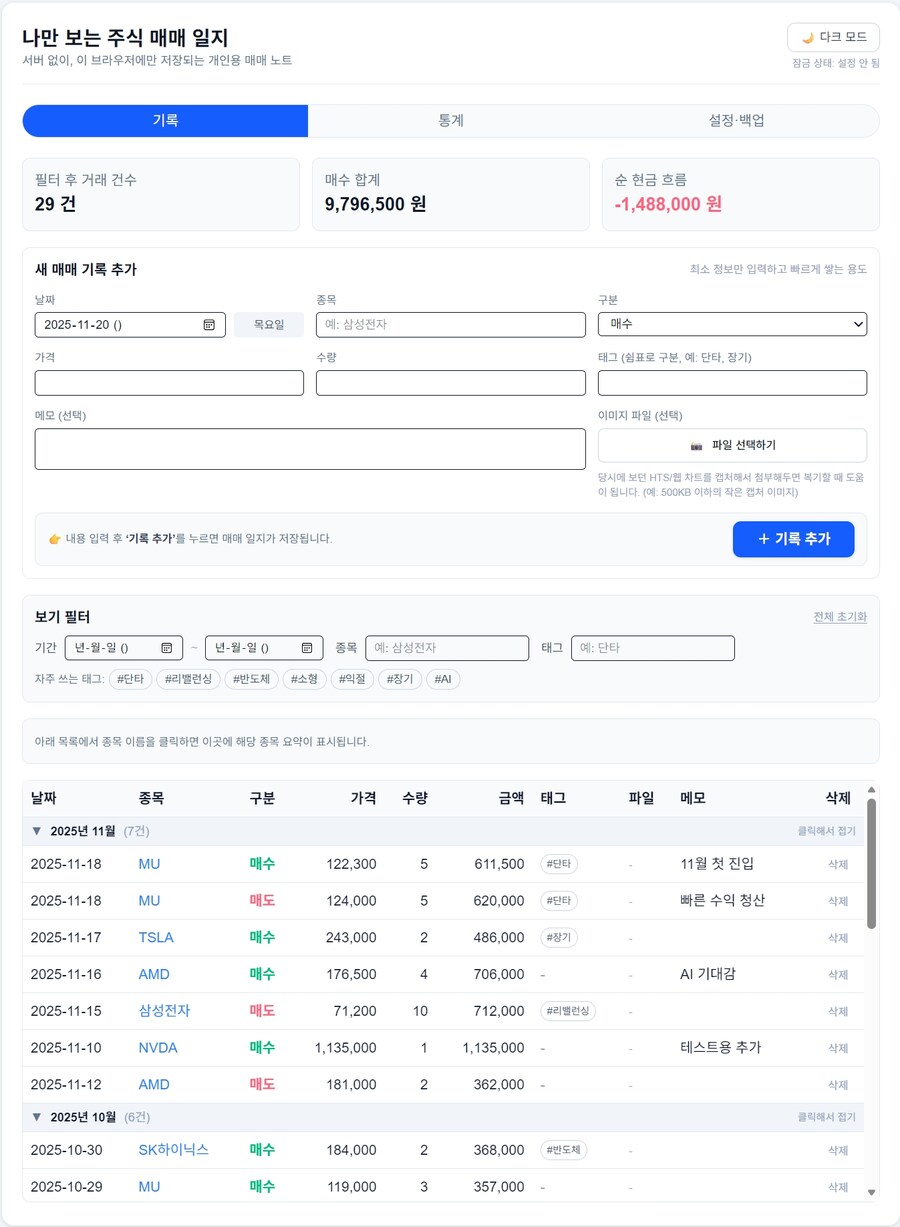Toggle the #장기 quick filter tag
900x1227 pixels.
399,679
